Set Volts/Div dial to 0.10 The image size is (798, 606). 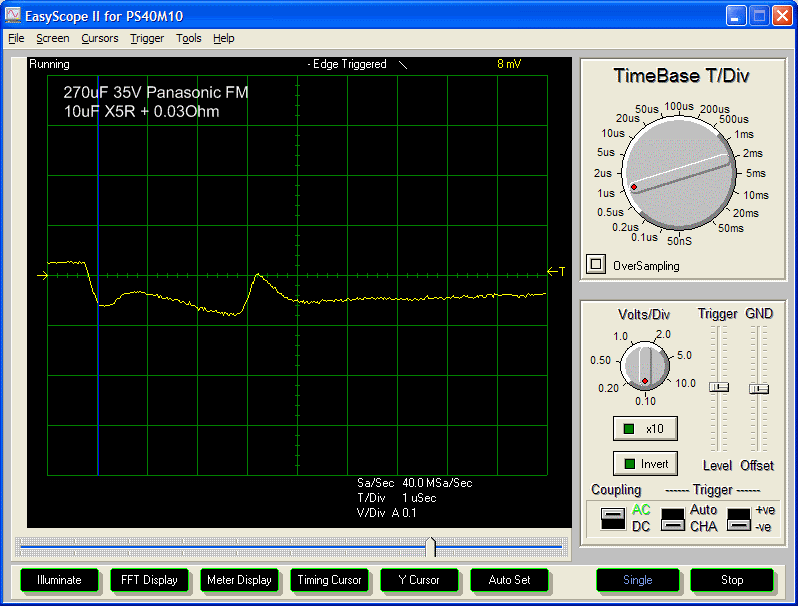[645, 401]
